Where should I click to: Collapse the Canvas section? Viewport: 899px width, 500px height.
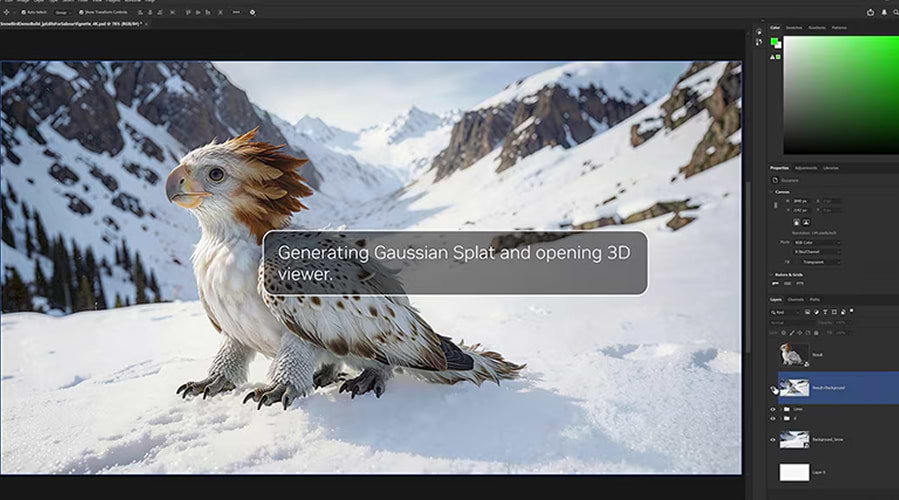(x=772, y=192)
